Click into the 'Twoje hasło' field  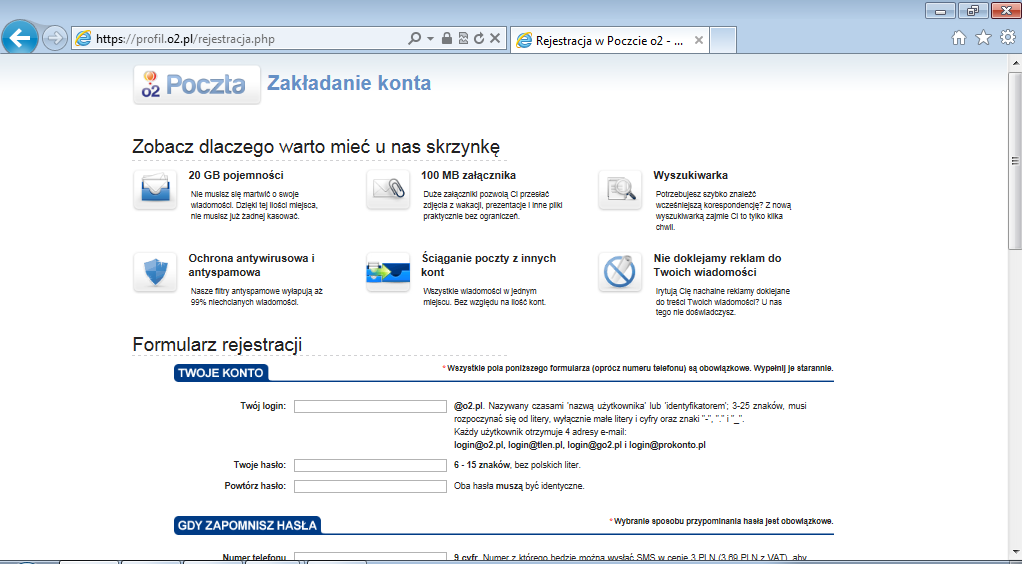(370, 466)
